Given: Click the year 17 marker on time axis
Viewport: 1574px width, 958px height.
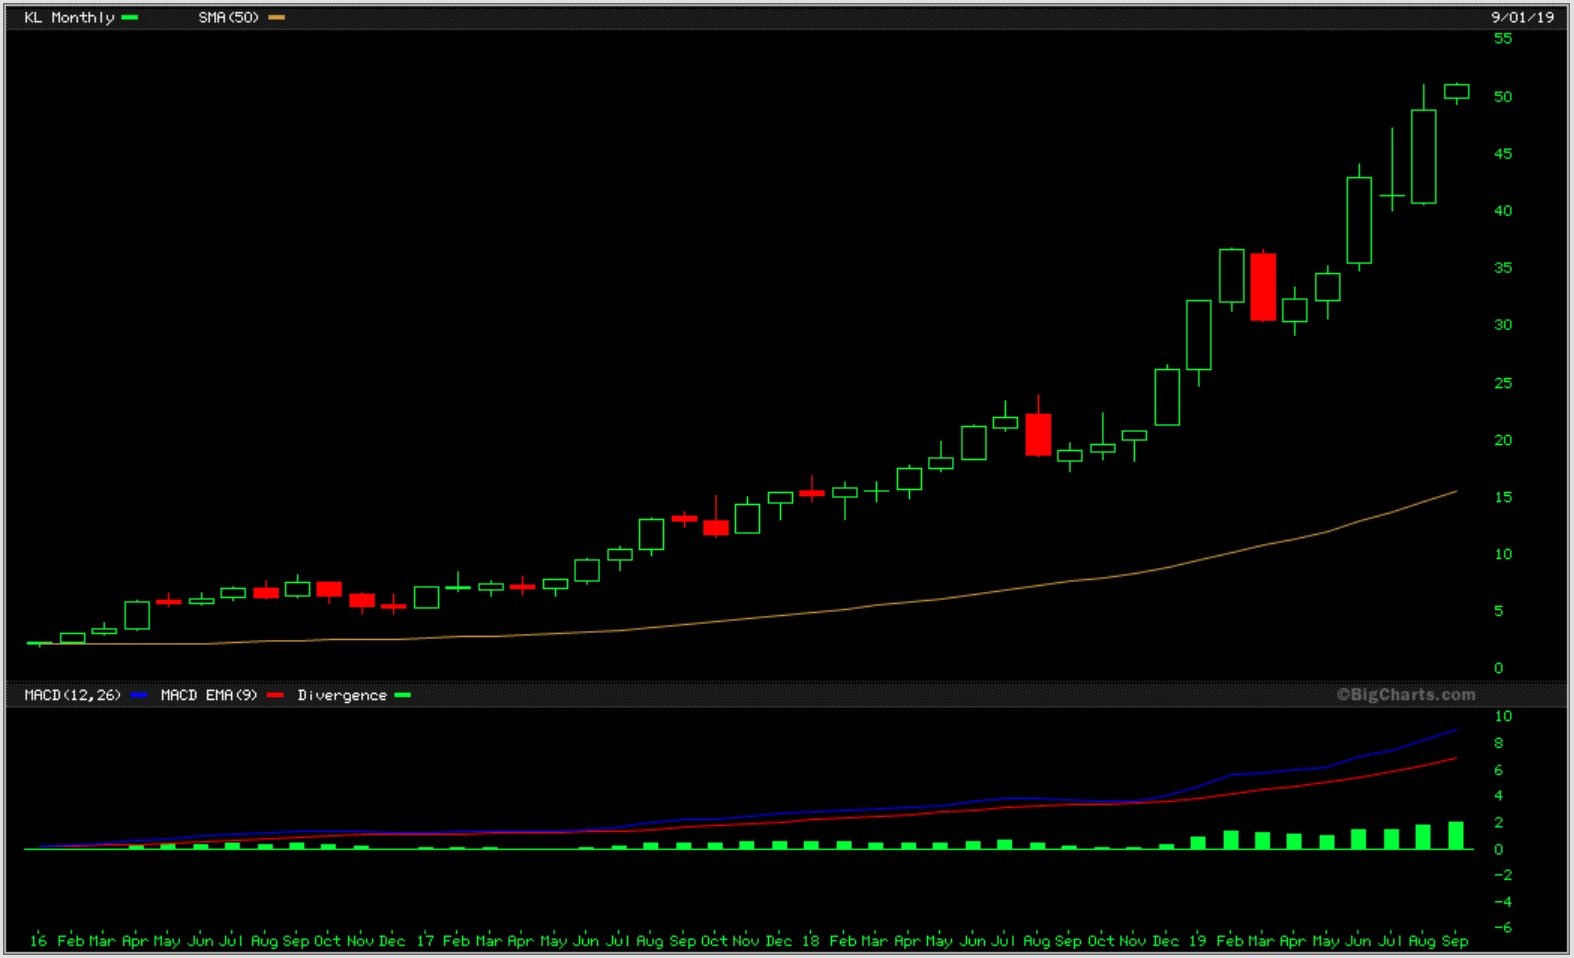Looking at the screenshot, I should point(425,940).
